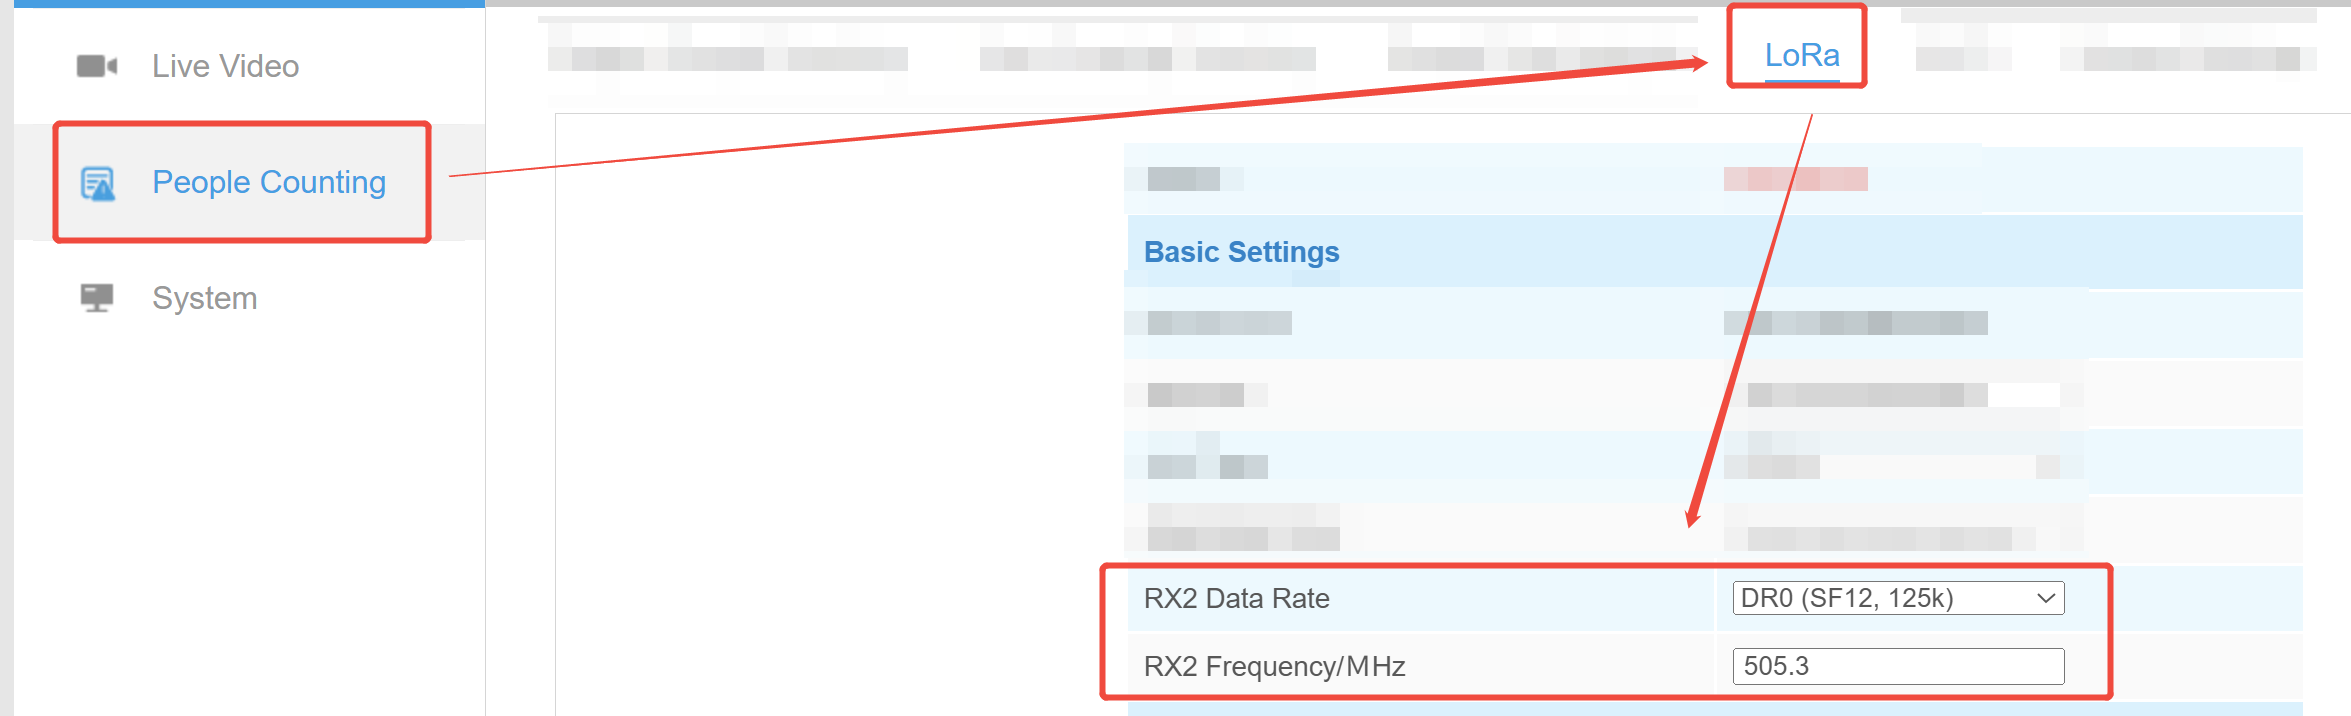Viewport: 2351px width, 716px height.
Task: Open the RX2 Data Rate dropdown
Action: coord(1897,598)
